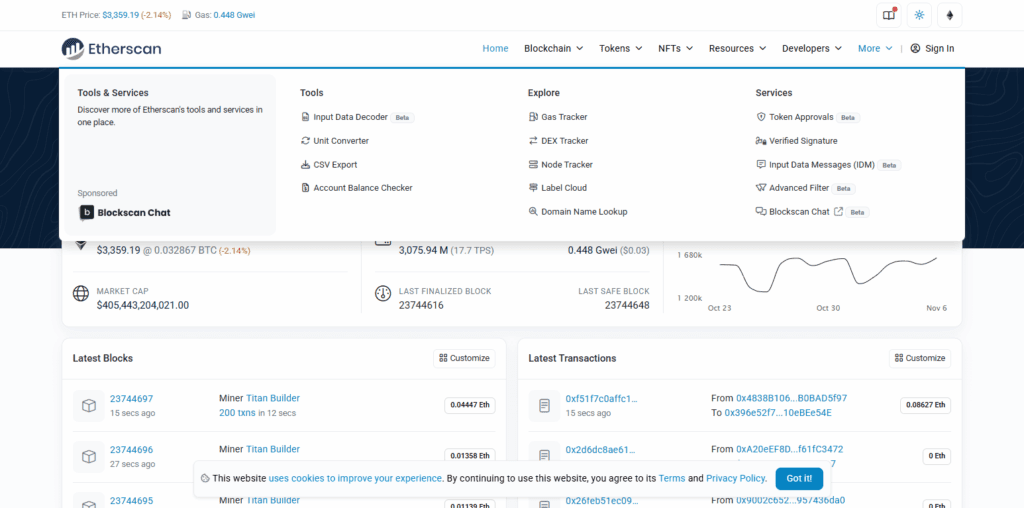The height and width of the screenshot is (508, 1024).
Task: Click the Last Finalized Block gauge icon
Action: 383,293
